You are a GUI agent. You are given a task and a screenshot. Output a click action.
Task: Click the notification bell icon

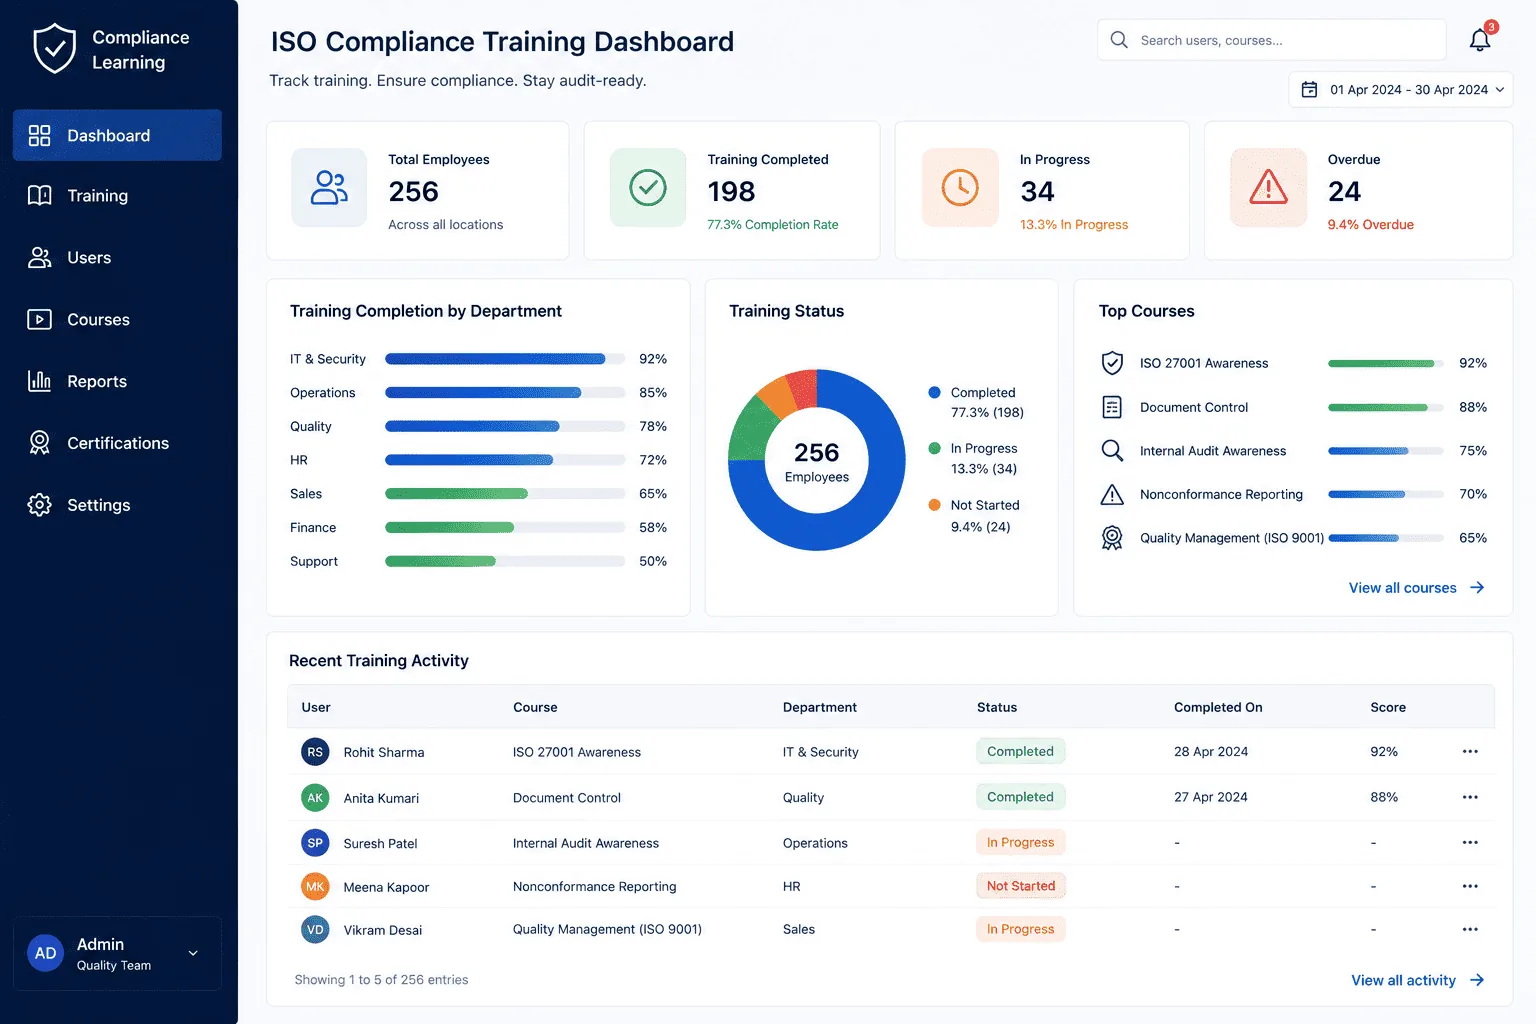click(x=1480, y=40)
